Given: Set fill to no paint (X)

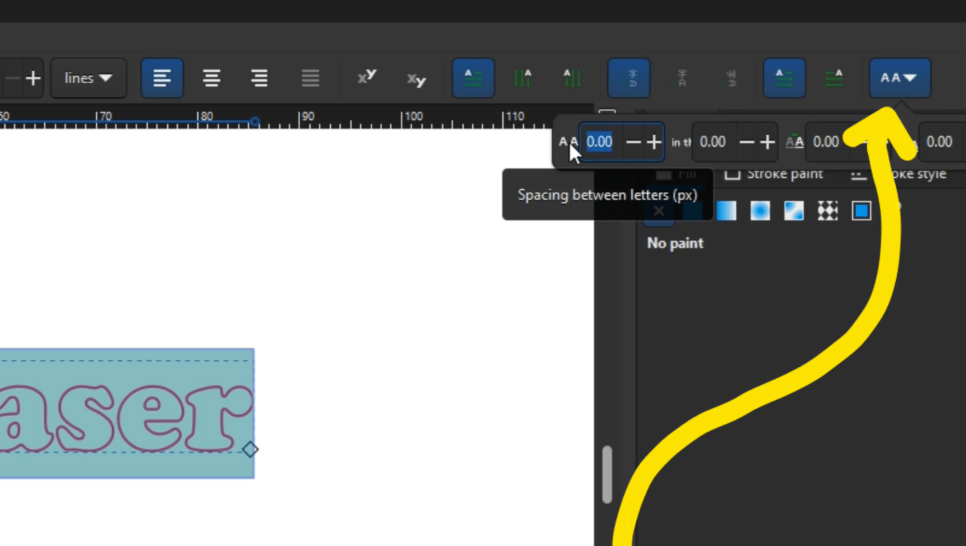Looking at the screenshot, I should (x=659, y=210).
